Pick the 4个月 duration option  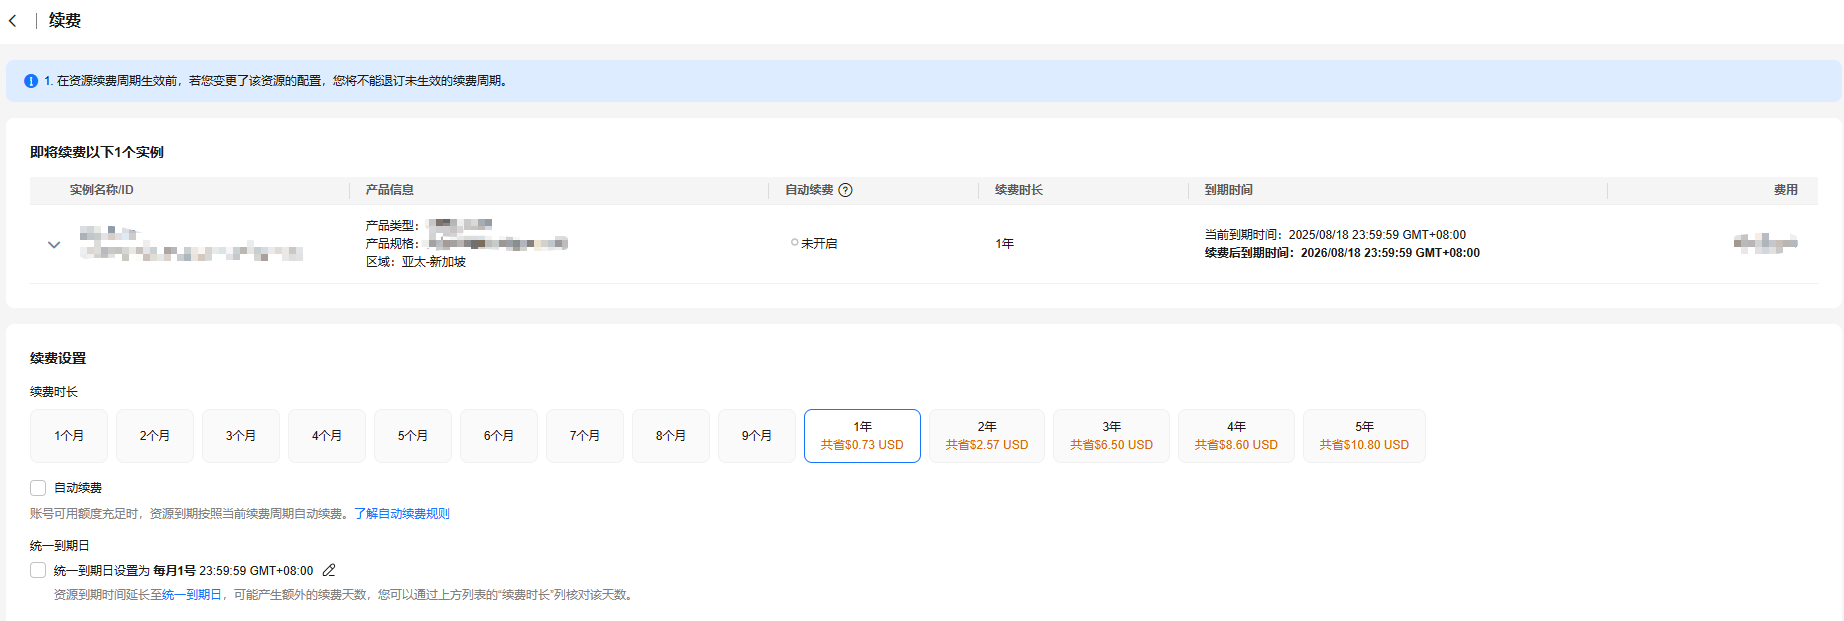click(x=327, y=436)
